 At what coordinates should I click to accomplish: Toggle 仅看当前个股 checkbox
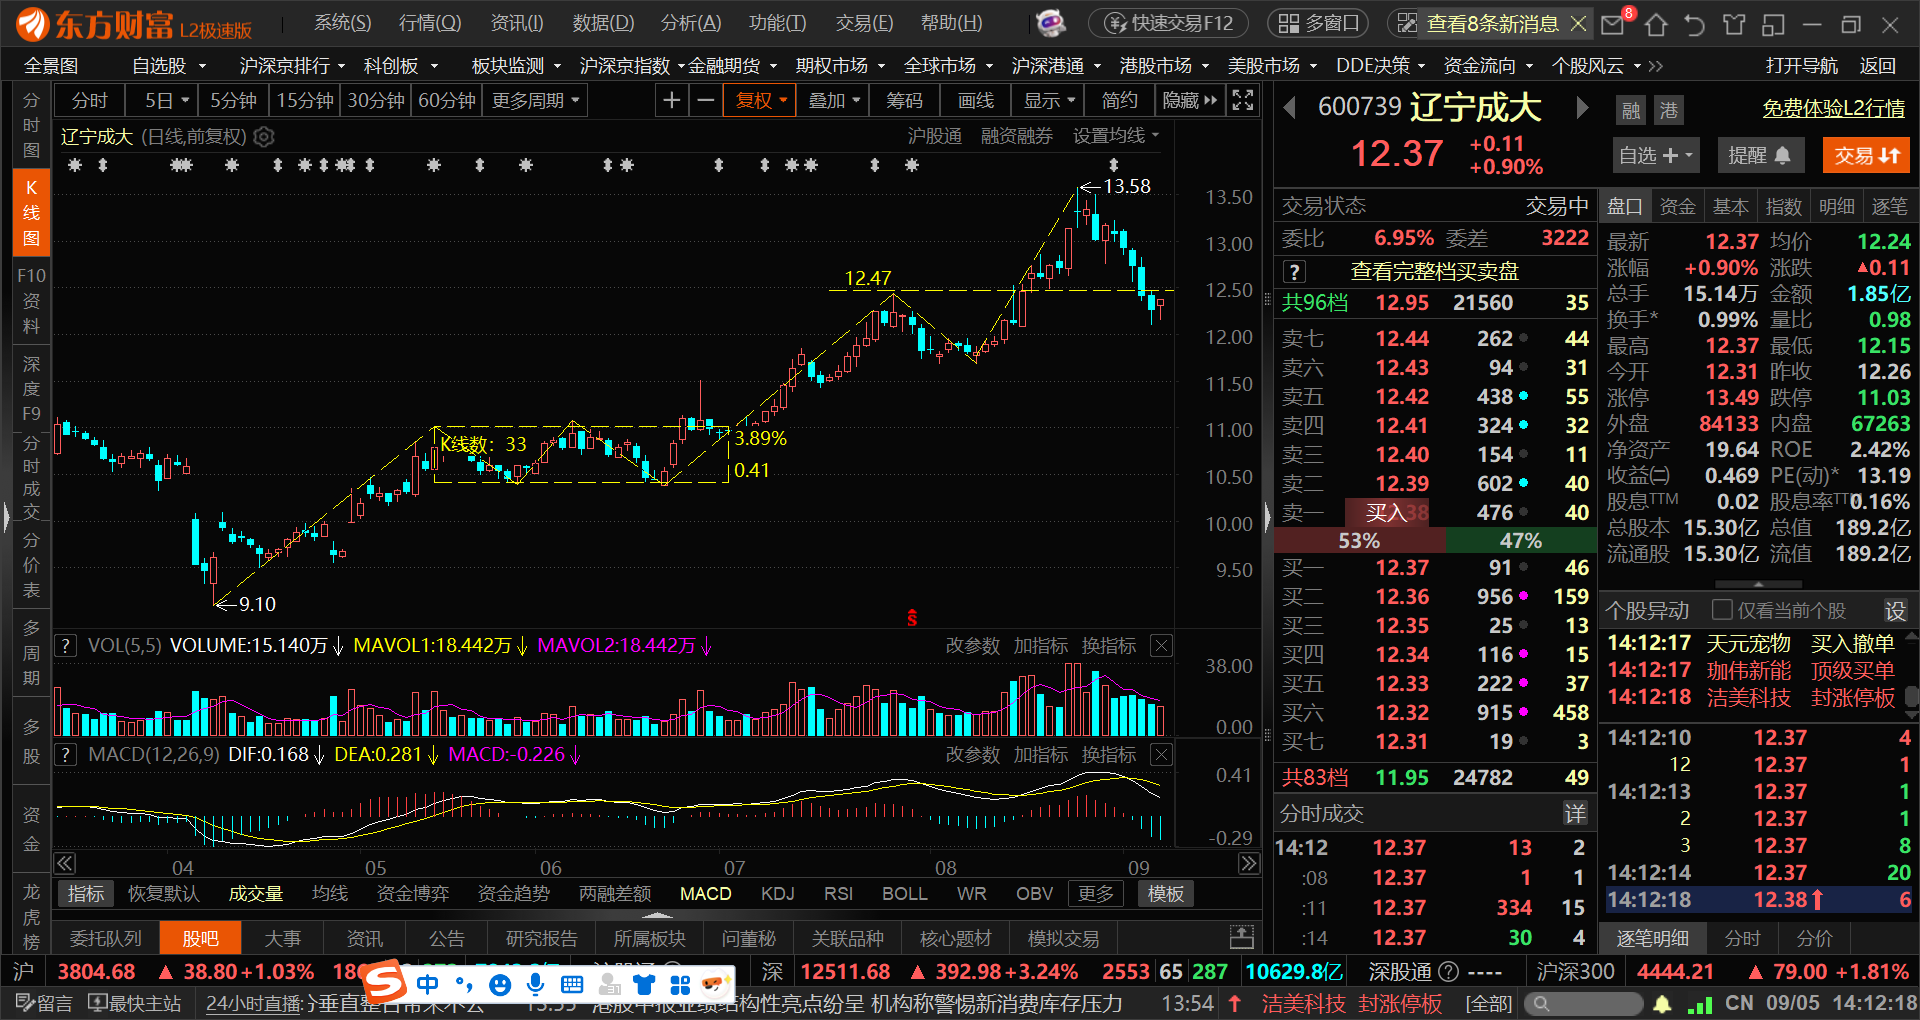click(x=1722, y=610)
